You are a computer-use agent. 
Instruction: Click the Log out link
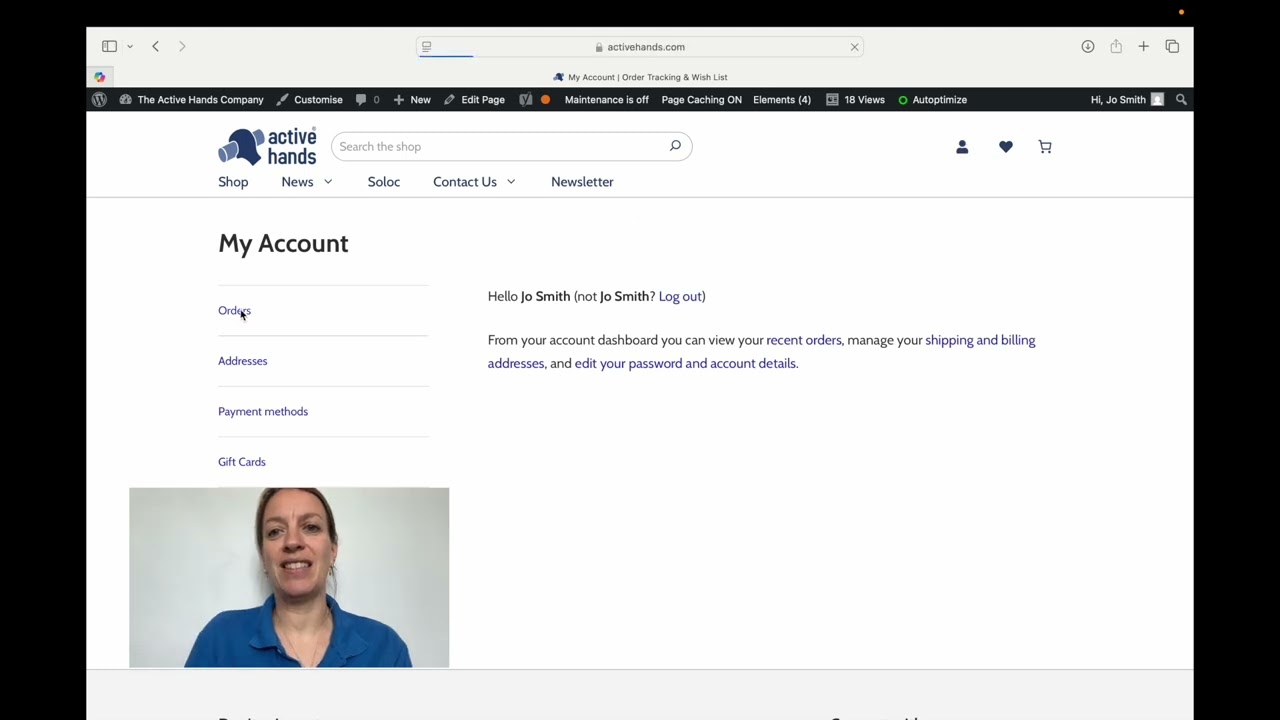(x=680, y=296)
